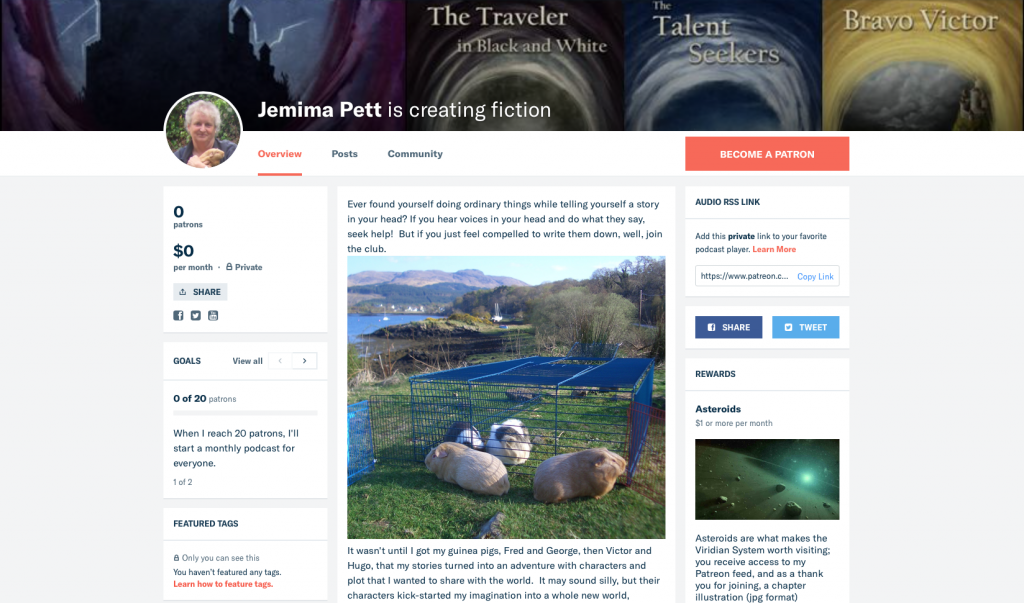
Task: Show the next goal with the right arrow
Action: click(304, 361)
